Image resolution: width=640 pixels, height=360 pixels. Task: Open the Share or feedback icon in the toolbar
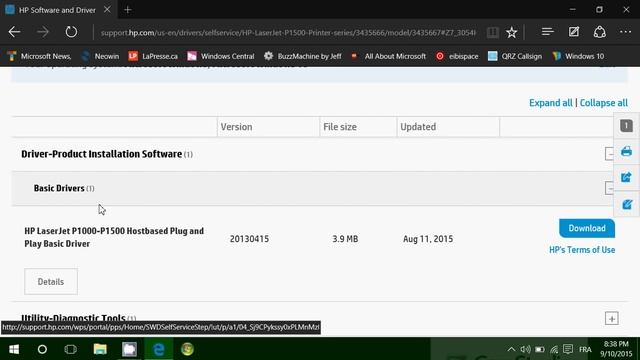pos(600,32)
